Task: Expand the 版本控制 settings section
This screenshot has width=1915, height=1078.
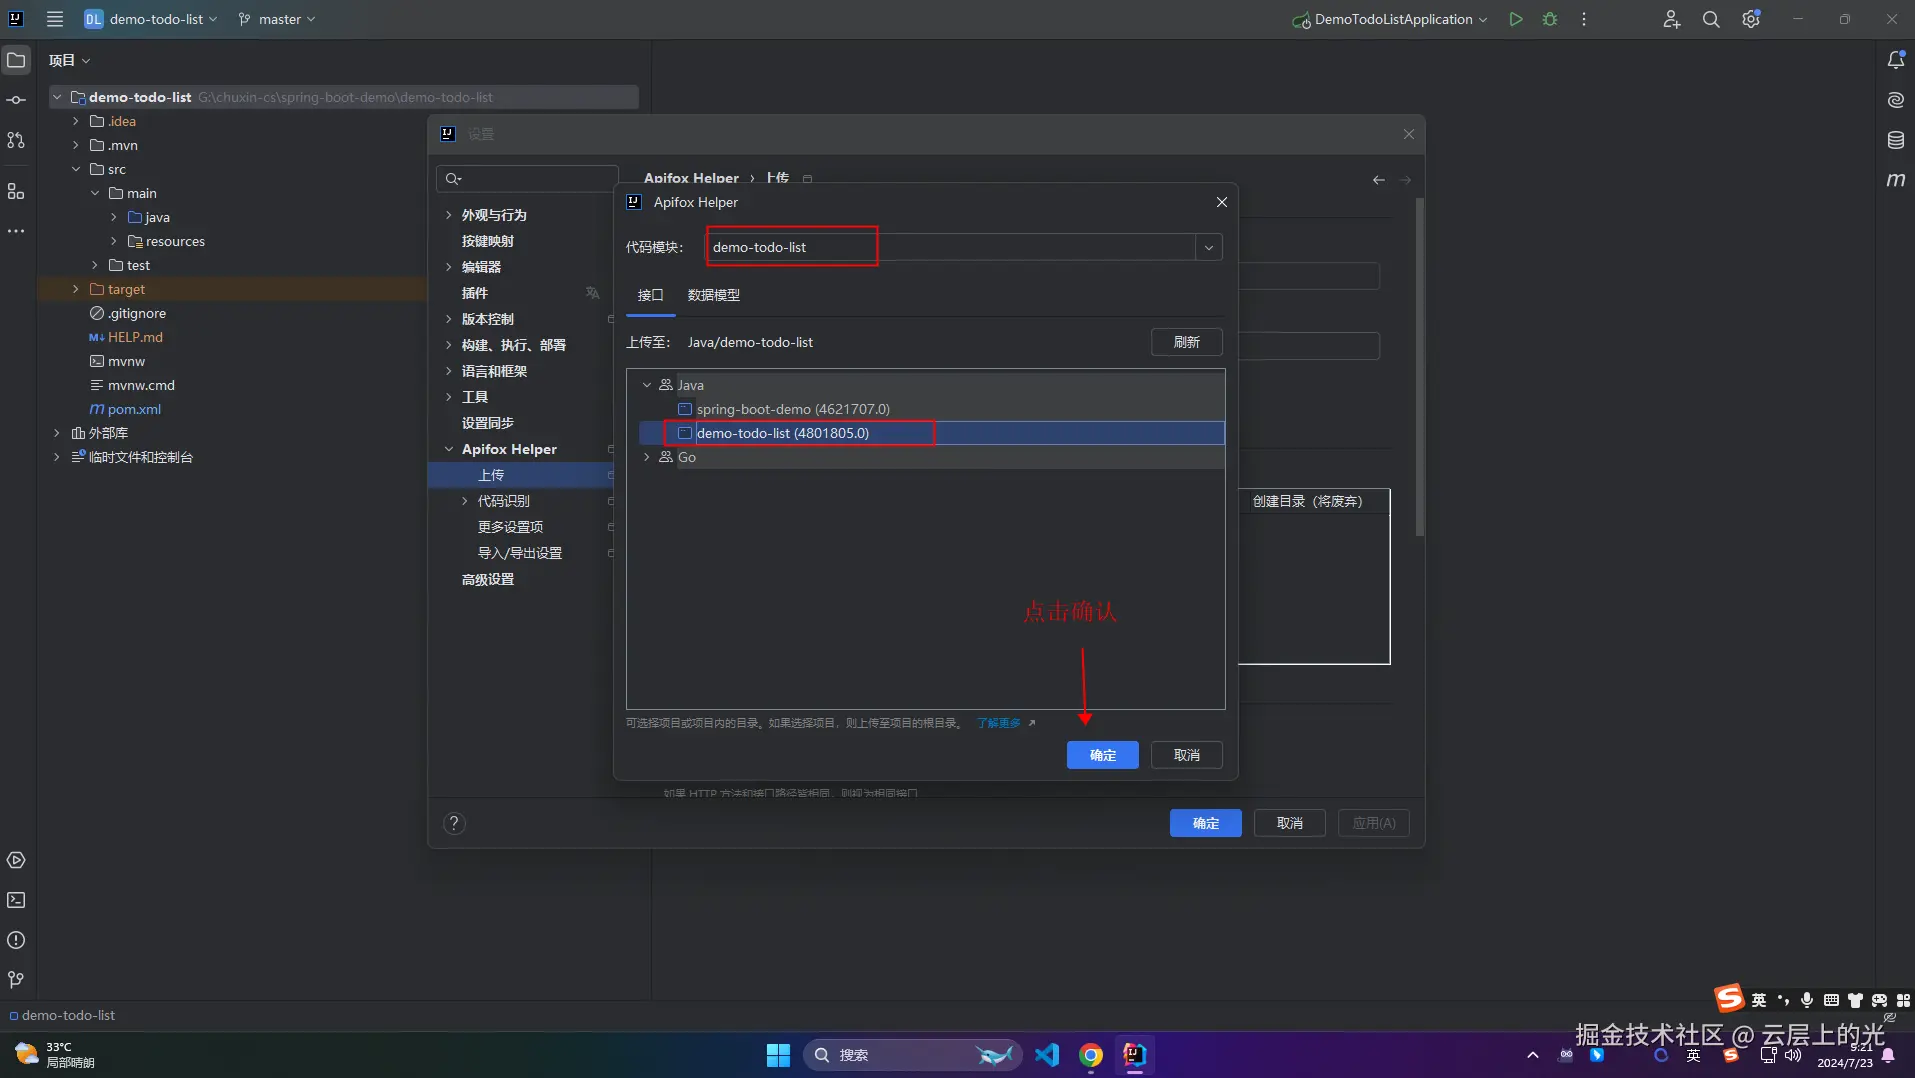Action: coord(449,319)
